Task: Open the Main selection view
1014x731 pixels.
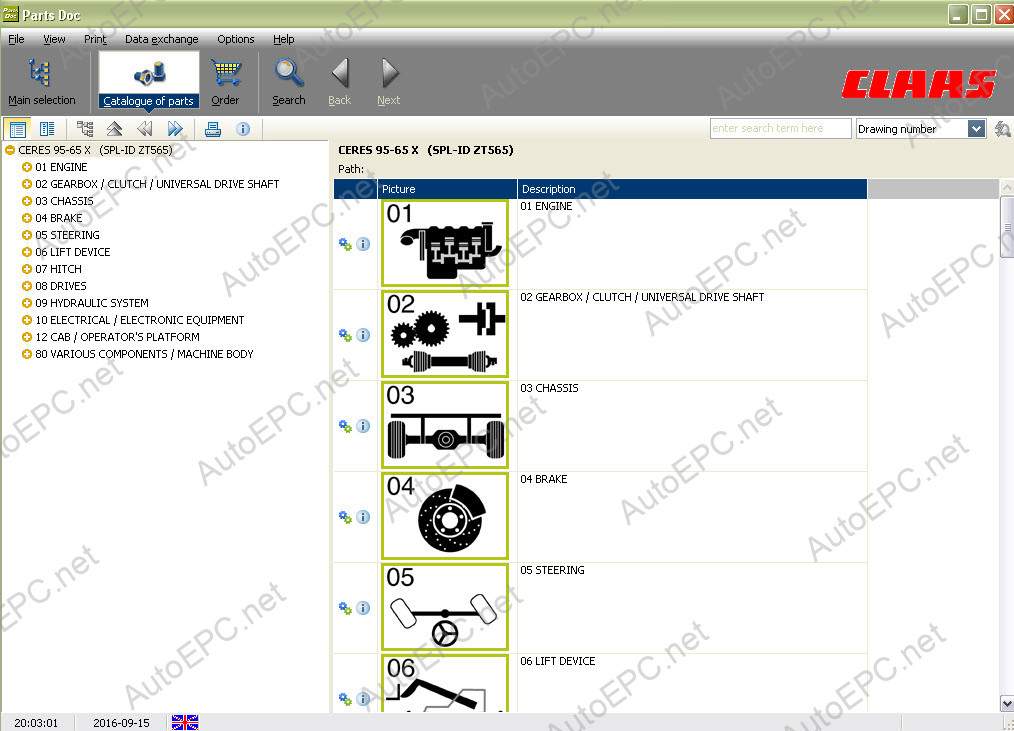Action: coord(41,82)
